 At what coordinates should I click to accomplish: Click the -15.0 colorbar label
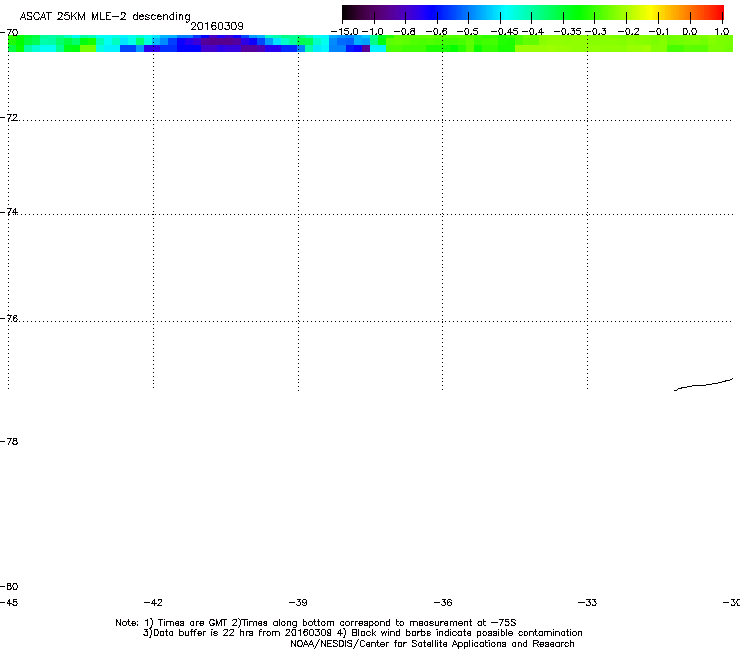click(x=344, y=32)
